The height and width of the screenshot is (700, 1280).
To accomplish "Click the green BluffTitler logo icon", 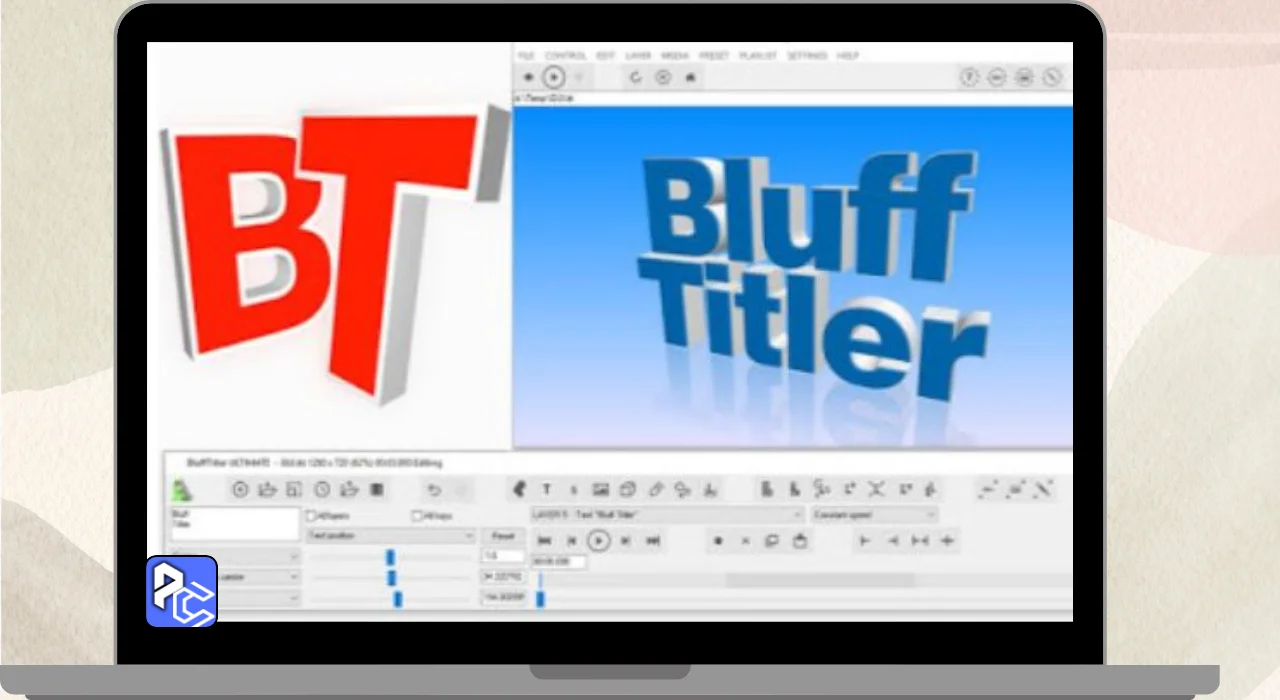I will pos(182,489).
